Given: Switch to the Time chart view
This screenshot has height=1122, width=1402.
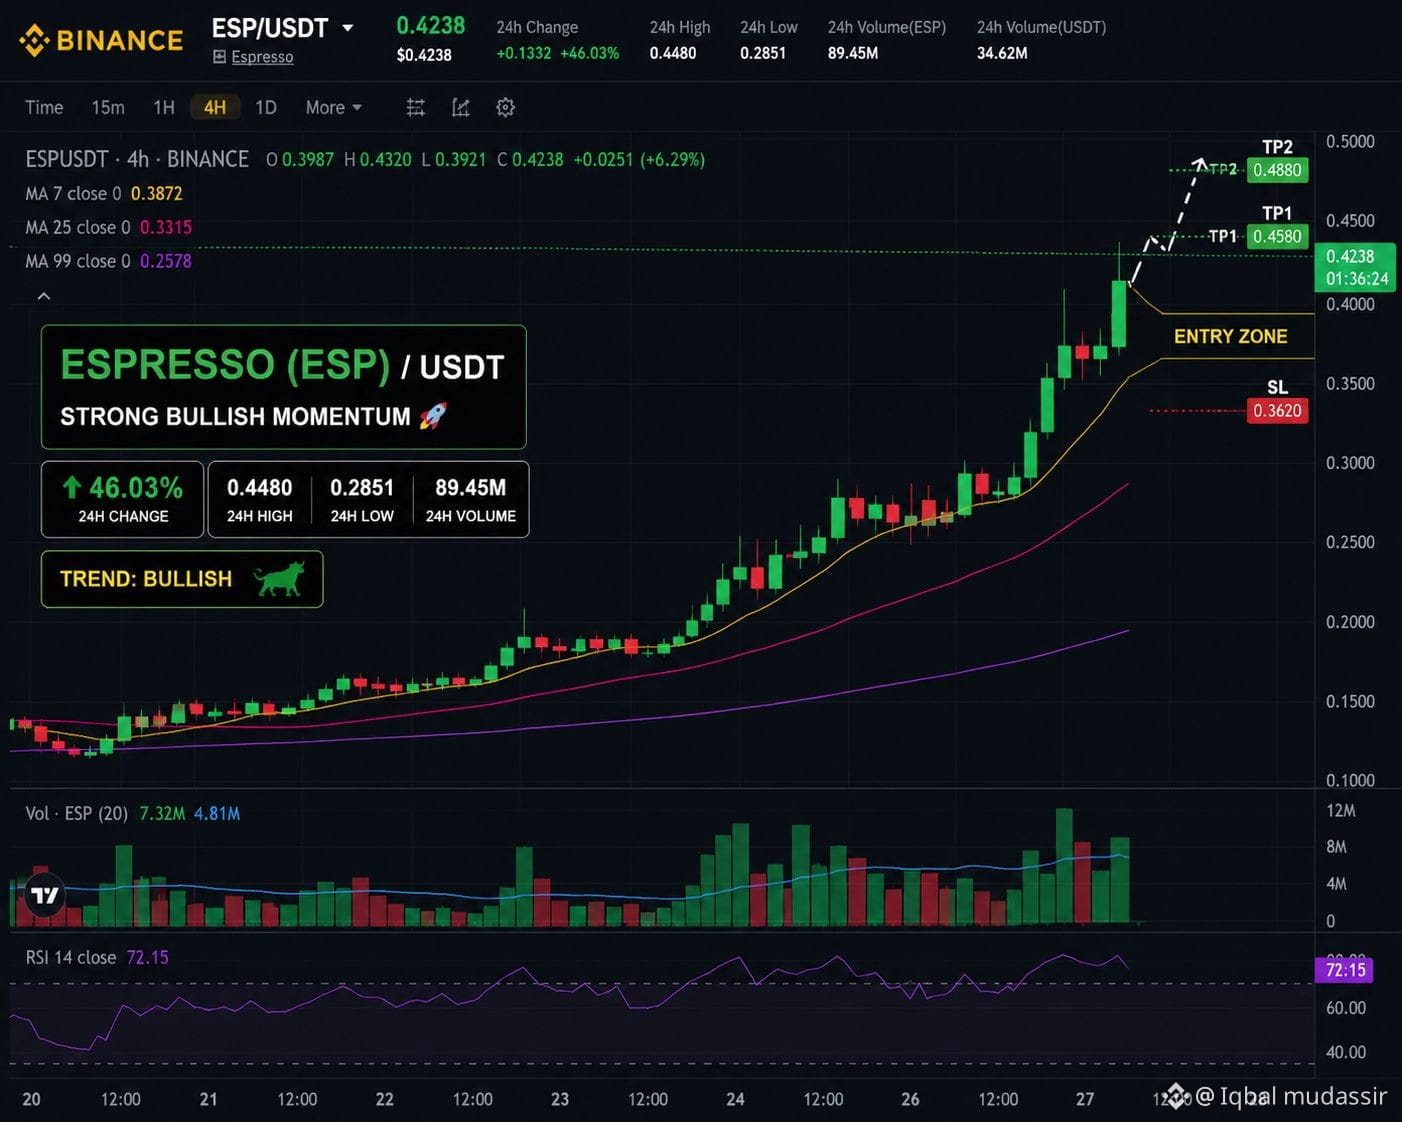Looking at the screenshot, I should coord(44,107).
